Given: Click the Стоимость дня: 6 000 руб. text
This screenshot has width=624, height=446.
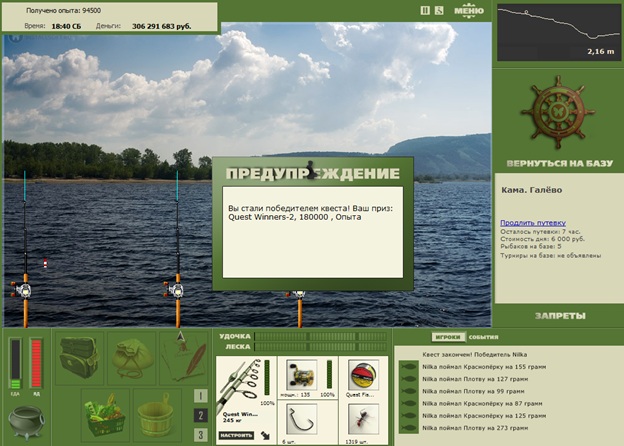Looking at the screenshot, I should 542,239.
